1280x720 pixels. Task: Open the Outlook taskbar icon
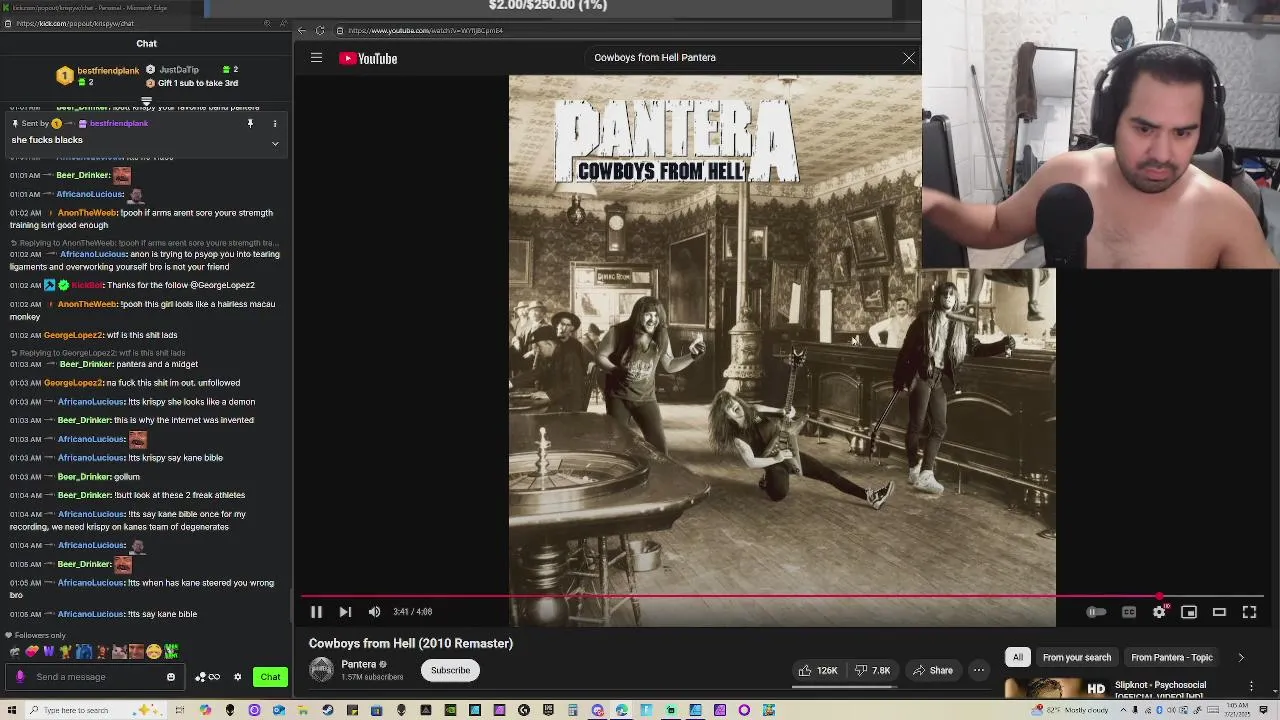click(278, 710)
